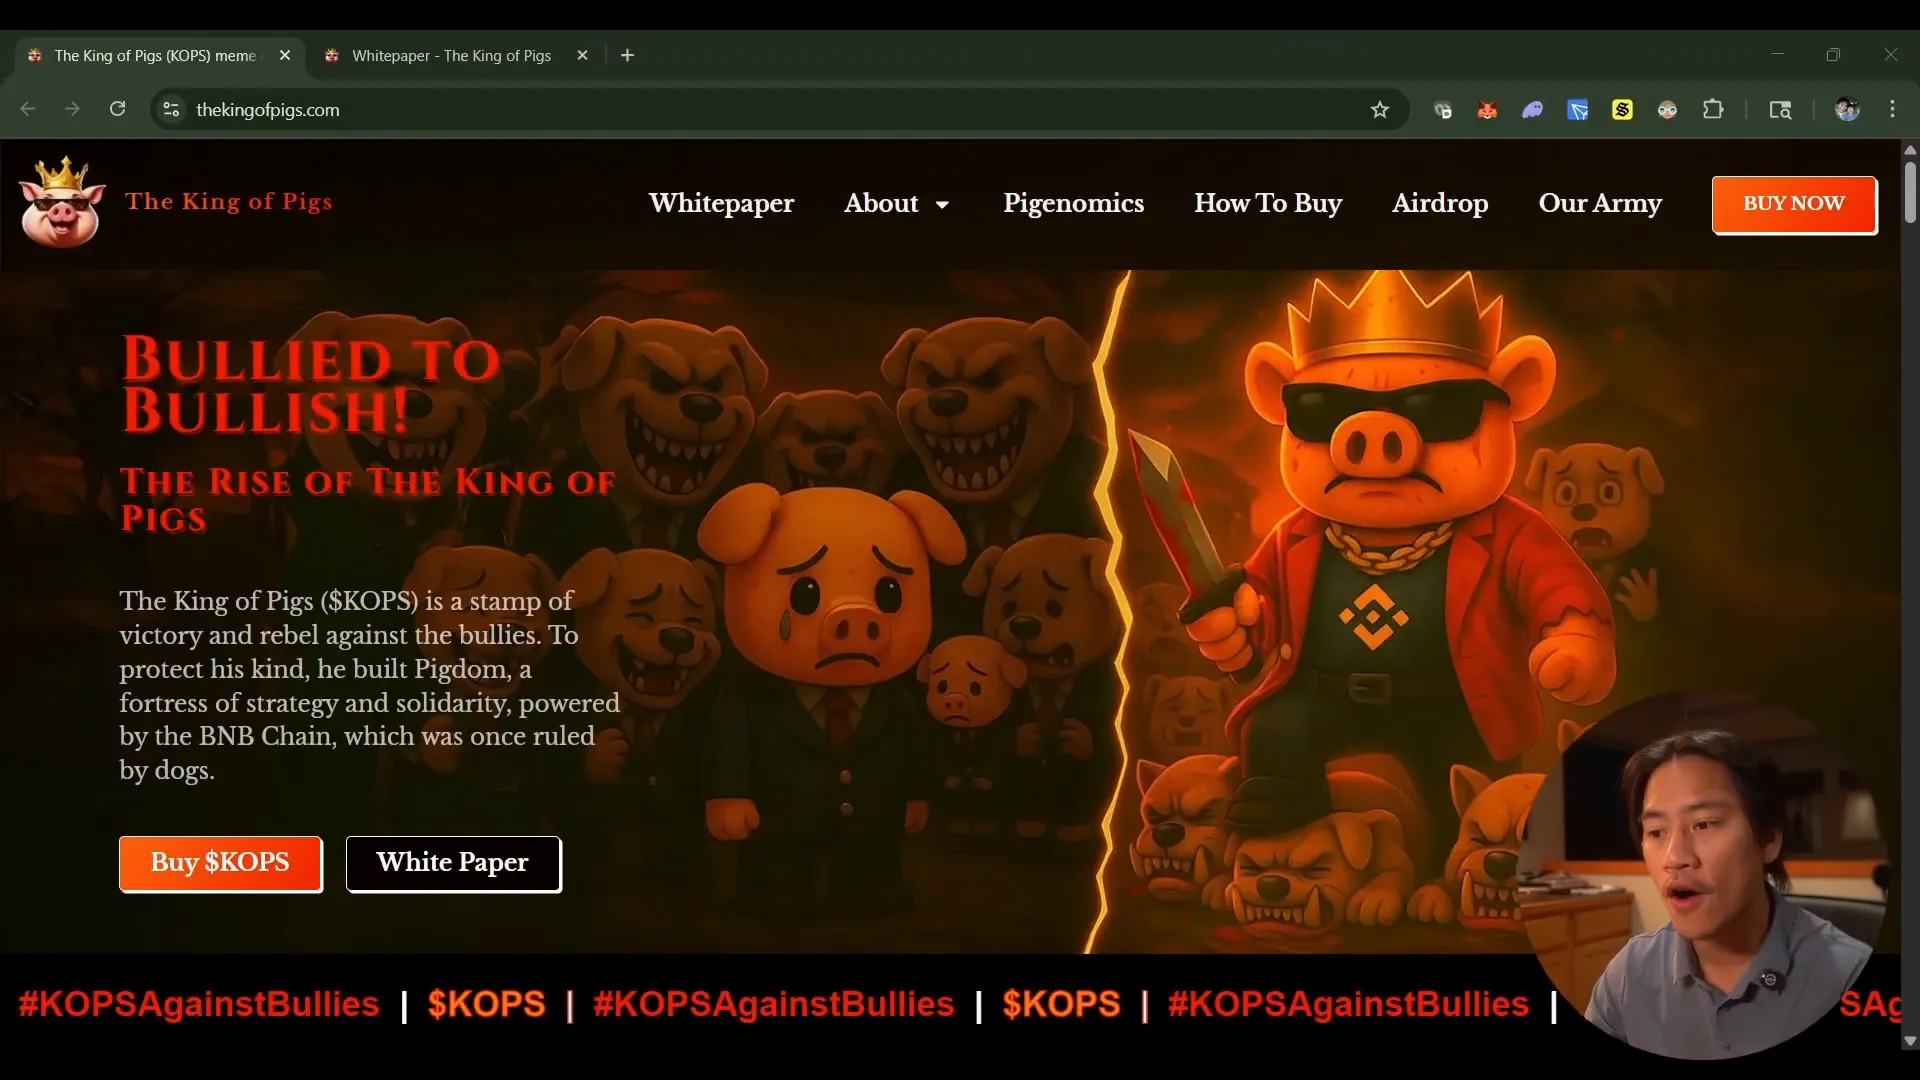The width and height of the screenshot is (1920, 1080).
Task: Open the yellow S extension icon
Action: click(x=1622, y=110)
